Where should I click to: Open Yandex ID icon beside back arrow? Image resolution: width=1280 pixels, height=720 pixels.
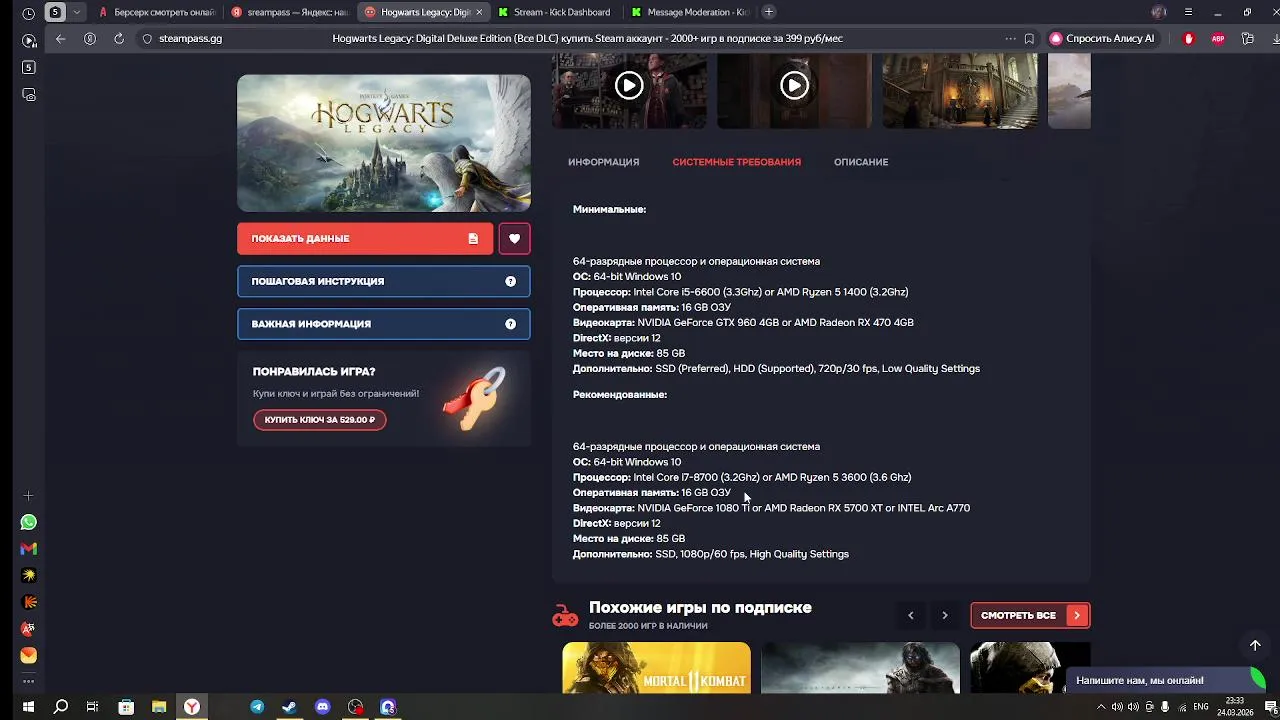90,39
